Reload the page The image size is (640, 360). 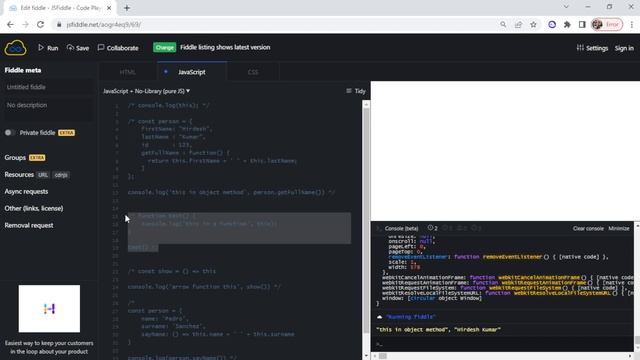[x=40, y=24]
